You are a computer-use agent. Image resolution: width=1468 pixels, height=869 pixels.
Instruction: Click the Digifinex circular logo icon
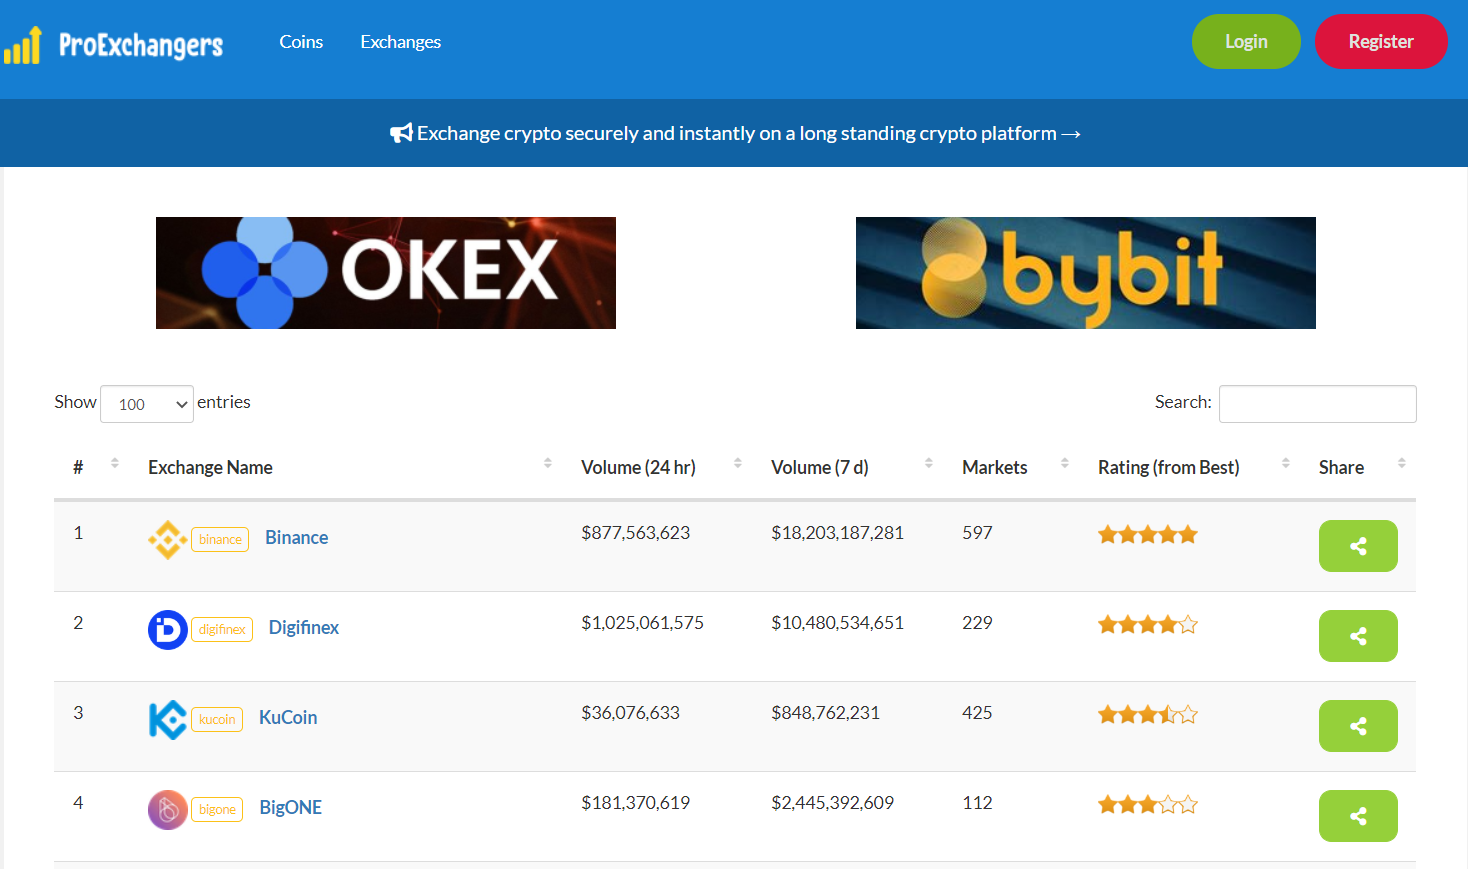(167, 630)
